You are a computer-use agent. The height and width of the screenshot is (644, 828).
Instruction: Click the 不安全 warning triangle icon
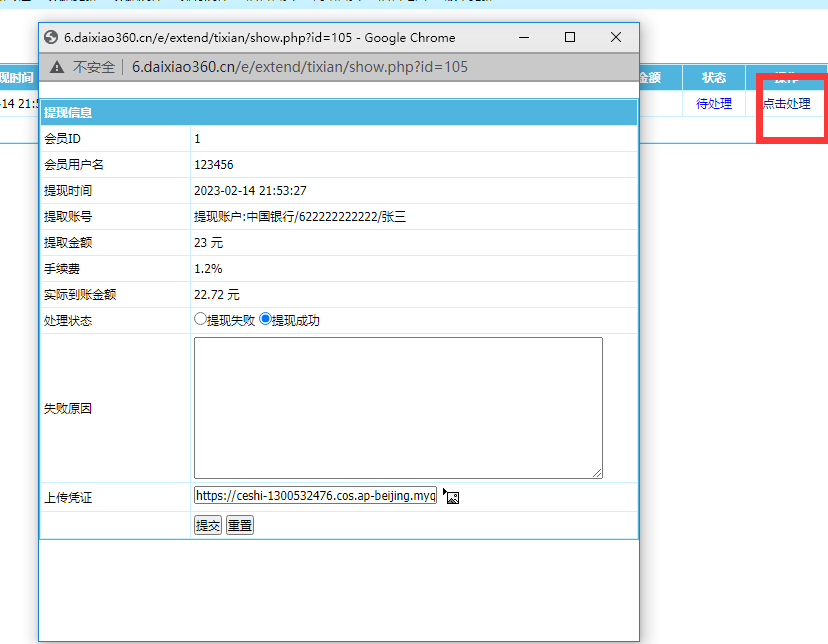tap(57, 67)
